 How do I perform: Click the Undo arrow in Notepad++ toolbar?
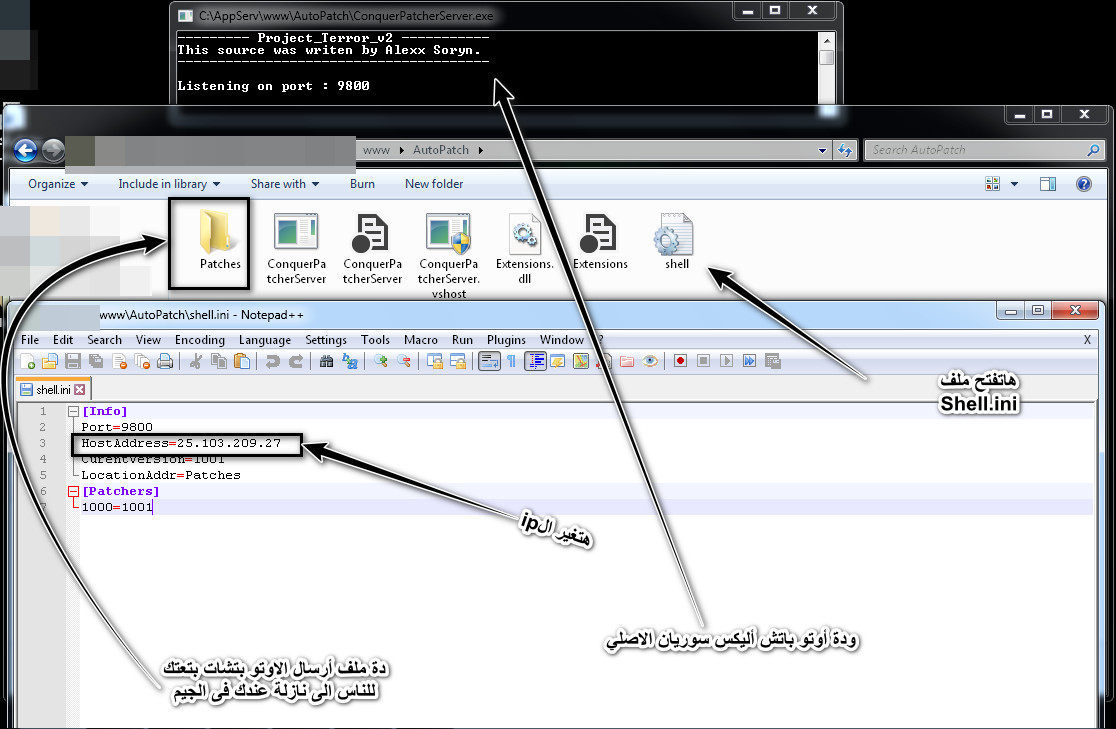271,362
